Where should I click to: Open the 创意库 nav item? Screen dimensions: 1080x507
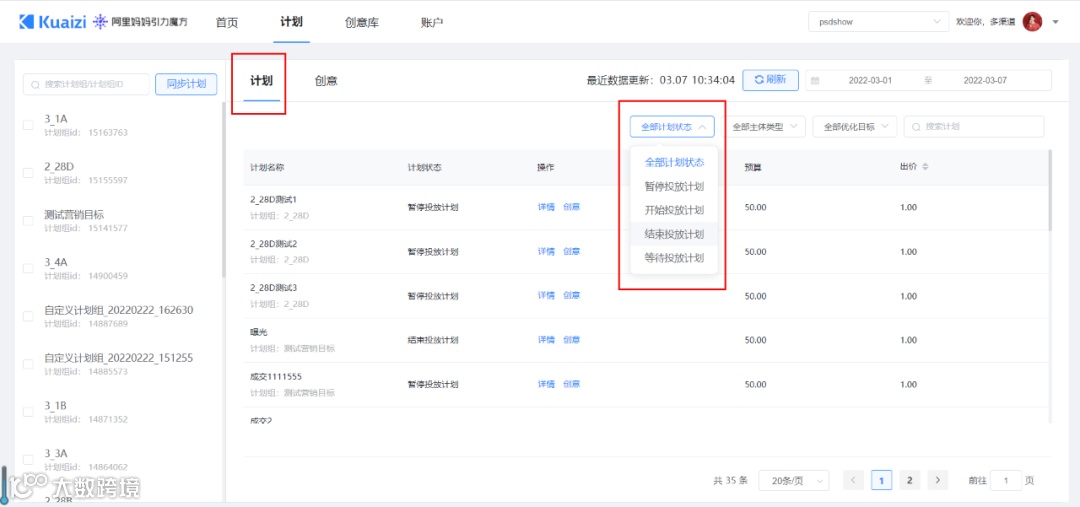(362, 22)
